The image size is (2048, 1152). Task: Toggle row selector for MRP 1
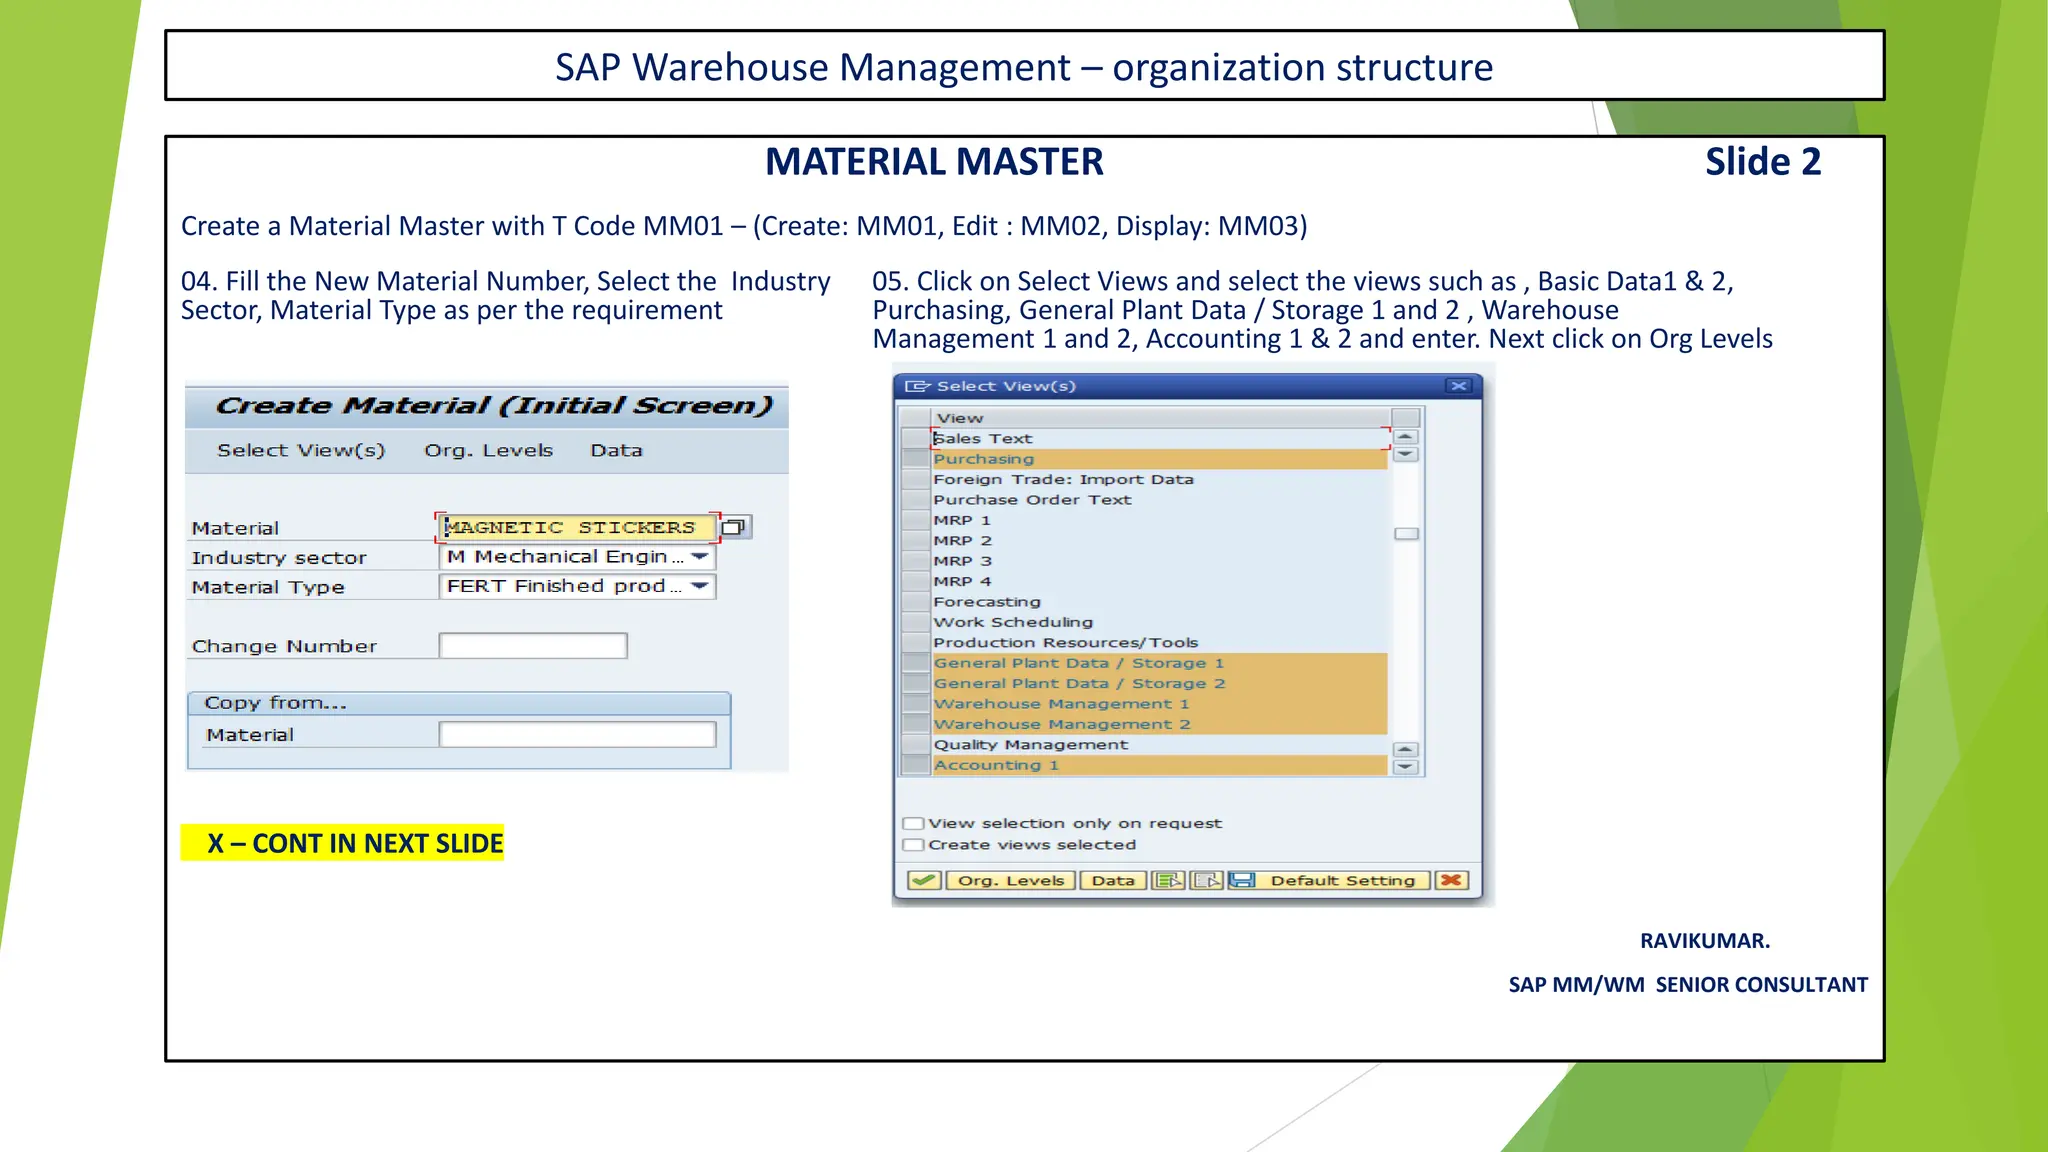pyautogui.click(x=915, y=520)
